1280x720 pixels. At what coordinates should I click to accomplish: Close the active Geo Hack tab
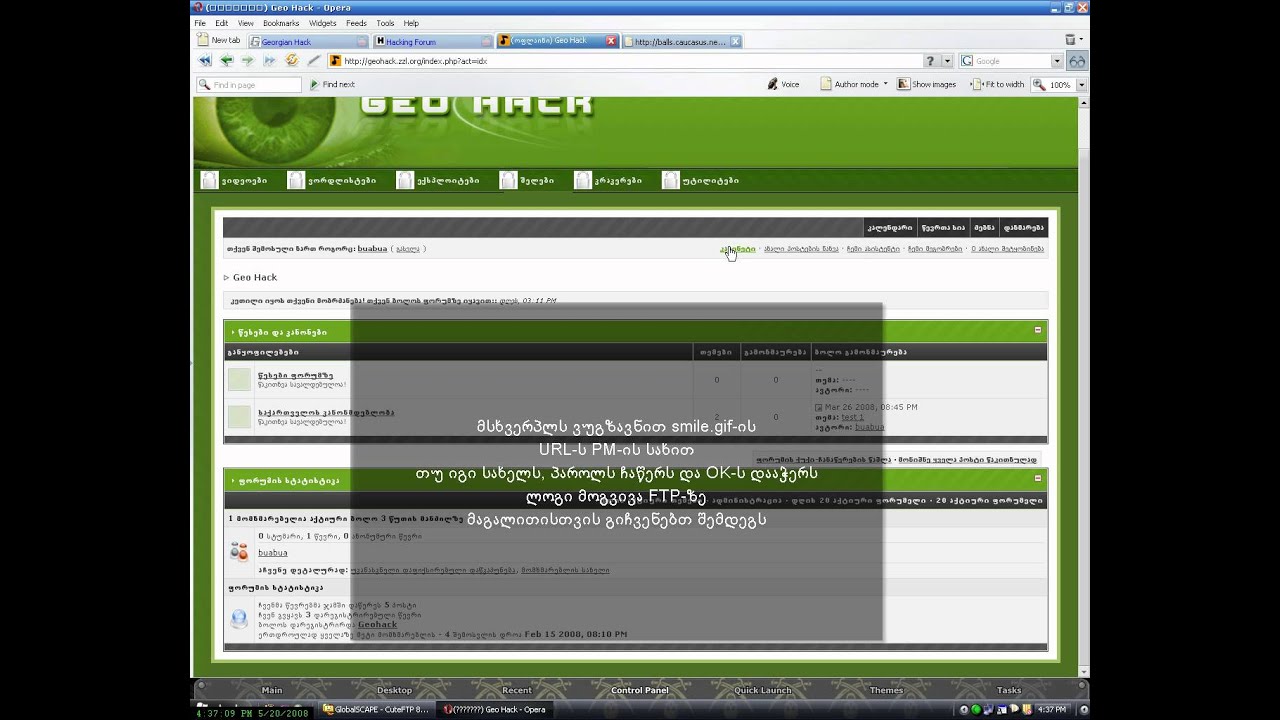[x=611, y=41]
